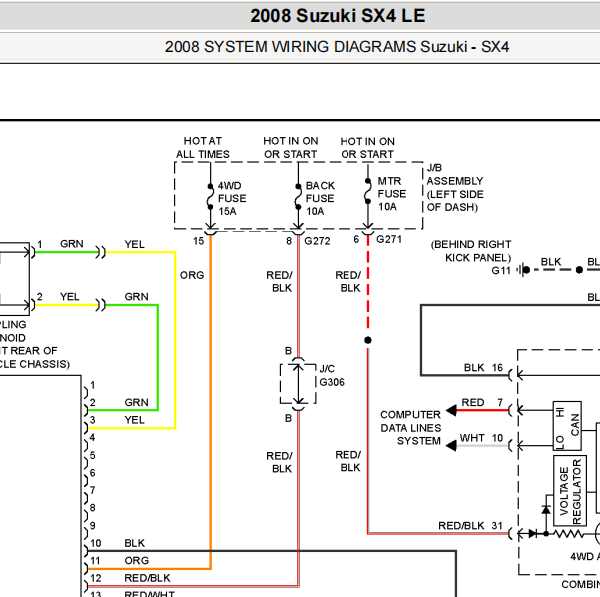Click the "WHT 10" wire label

[481, 438]
